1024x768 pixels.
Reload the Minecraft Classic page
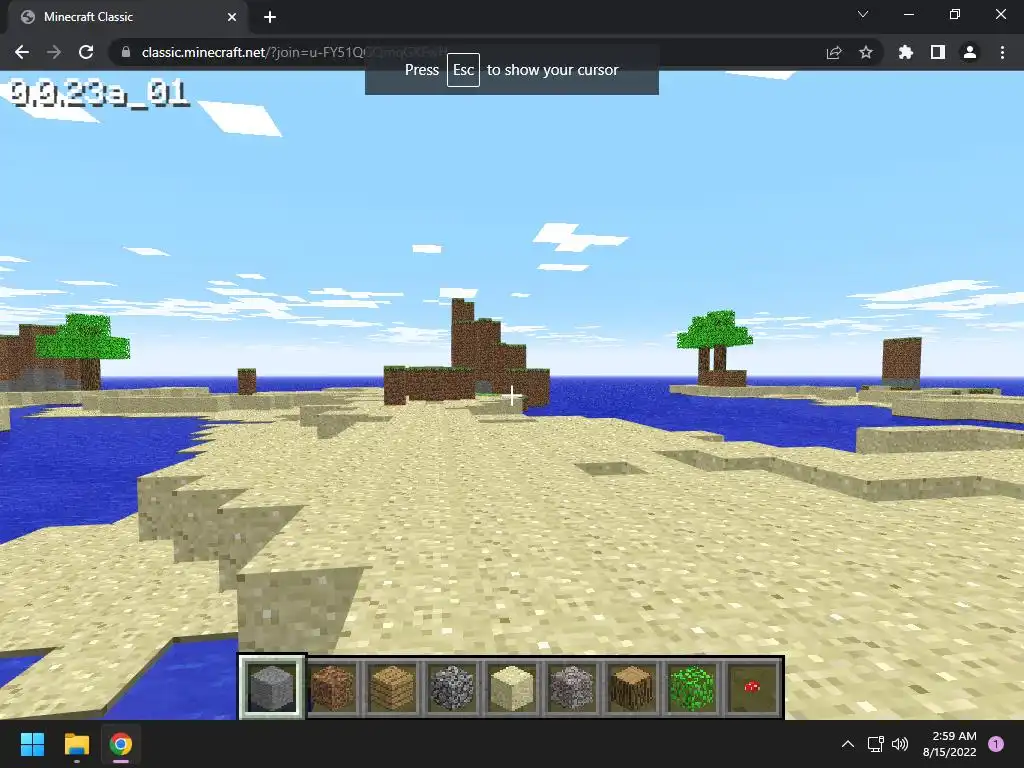[86, 52]
